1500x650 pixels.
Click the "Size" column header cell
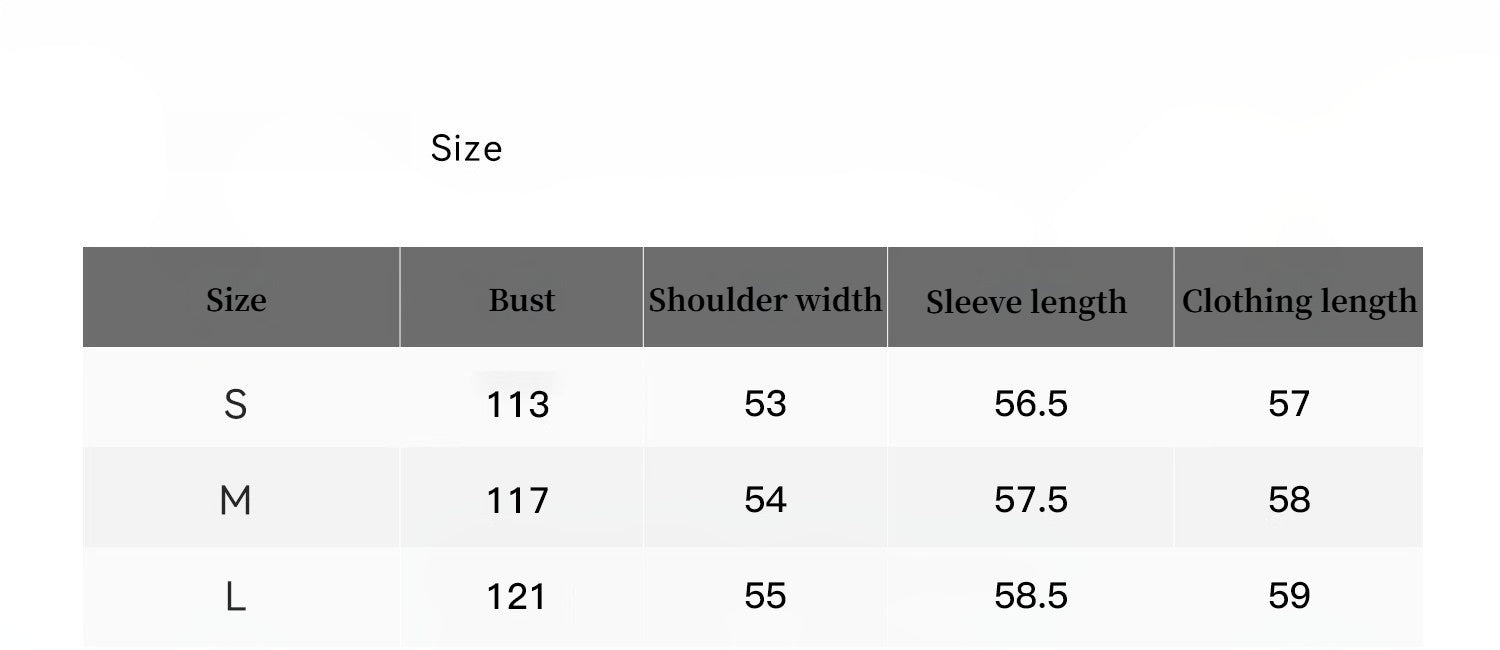pyautogui.click(x=236, y=300)
